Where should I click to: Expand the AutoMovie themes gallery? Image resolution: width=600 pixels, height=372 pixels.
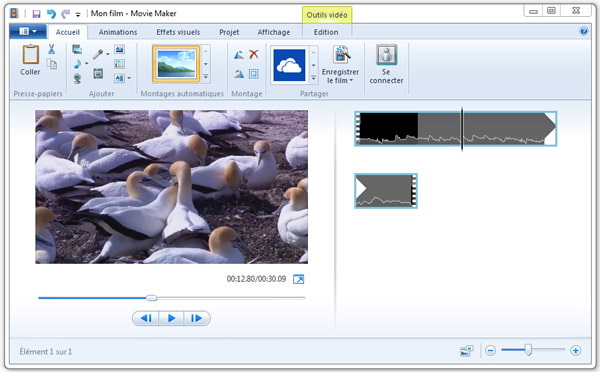click(x=205, y=77)
